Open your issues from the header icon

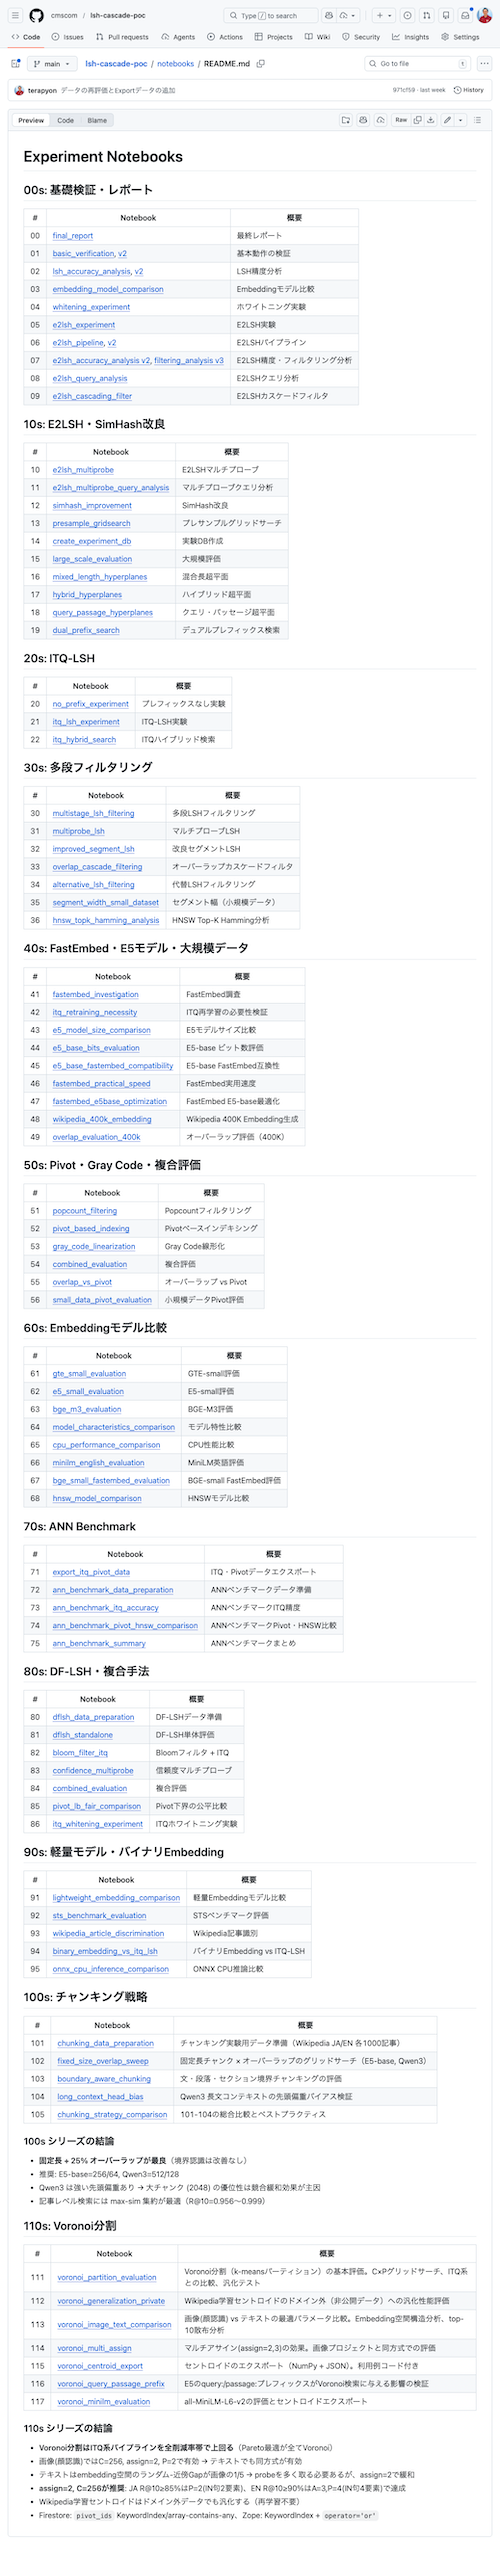click(408, 16)
